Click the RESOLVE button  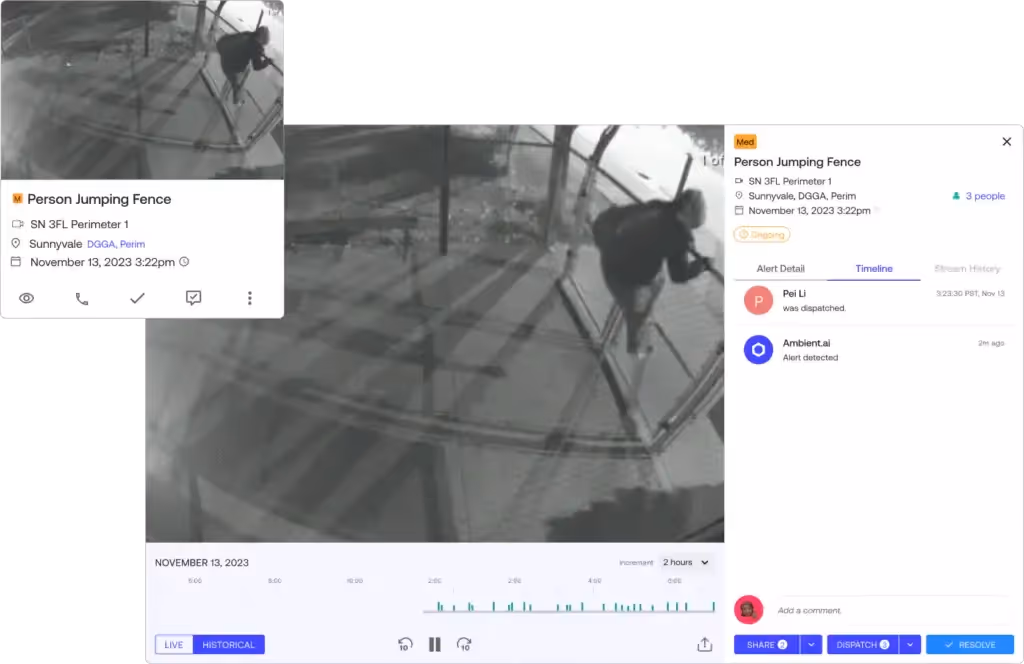970,644
